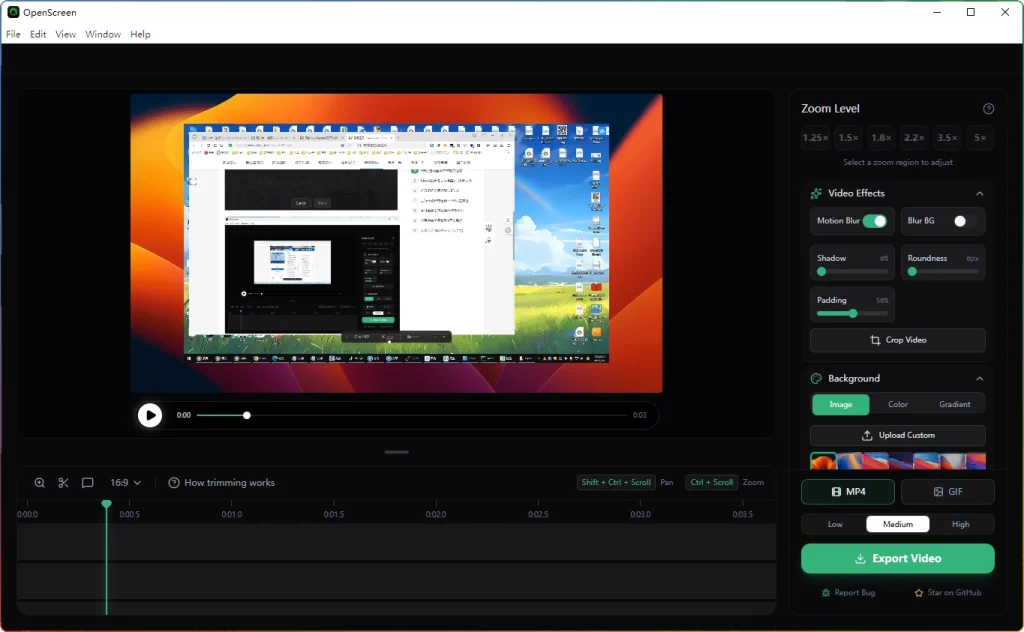Click the Star on GitHub star icon
1024x632 pixels.
918,592
